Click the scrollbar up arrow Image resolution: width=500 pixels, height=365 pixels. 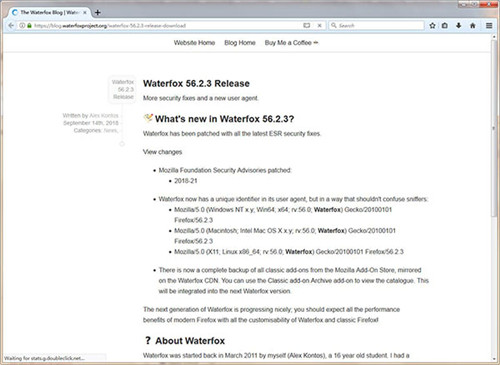494,37
